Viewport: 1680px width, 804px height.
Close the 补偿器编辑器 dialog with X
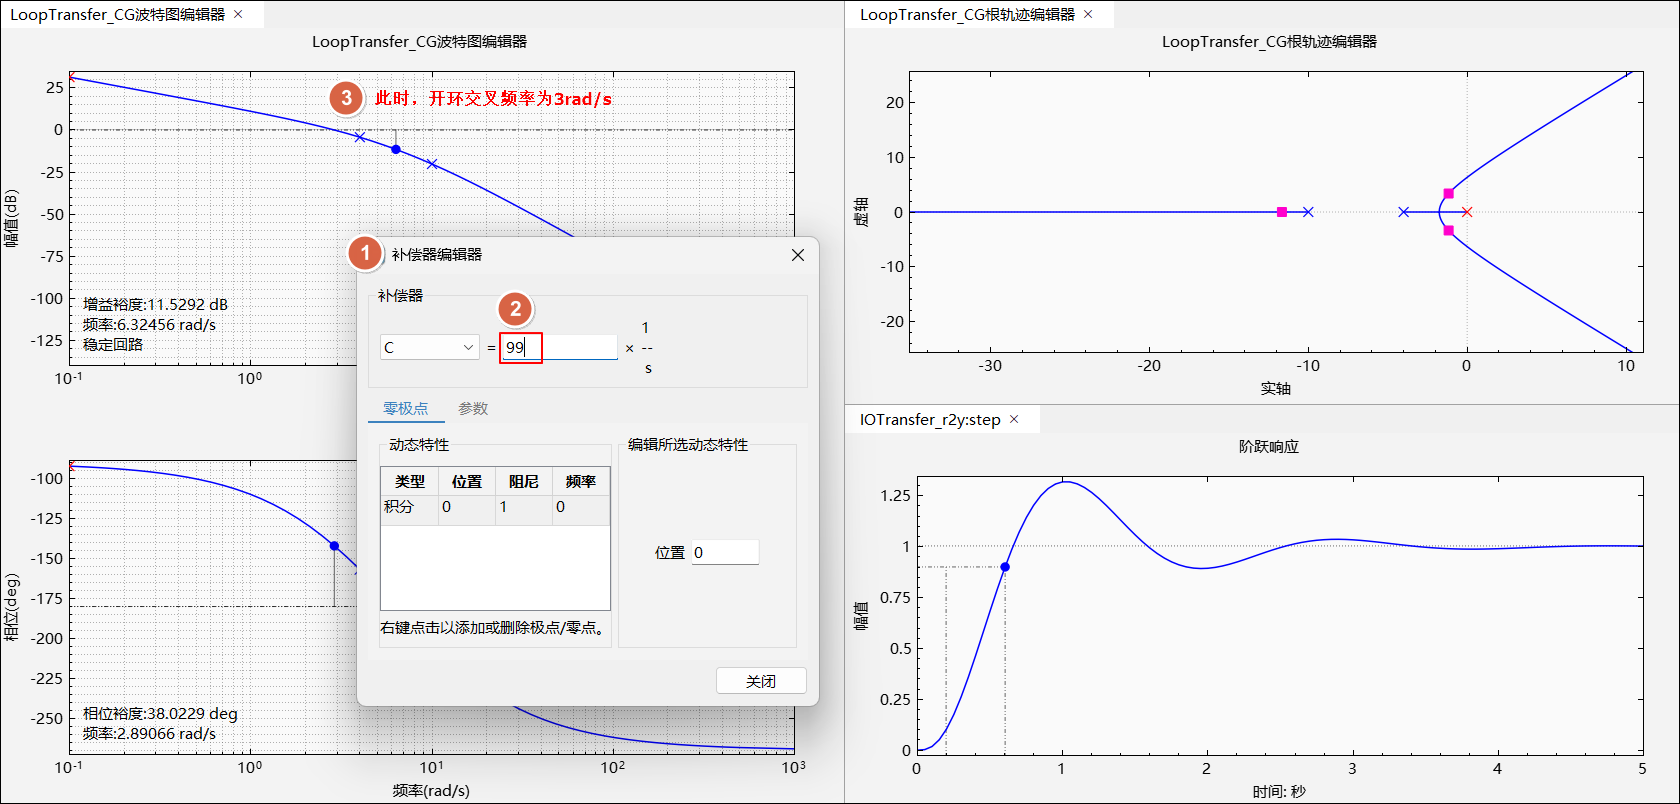coord(798,255)
